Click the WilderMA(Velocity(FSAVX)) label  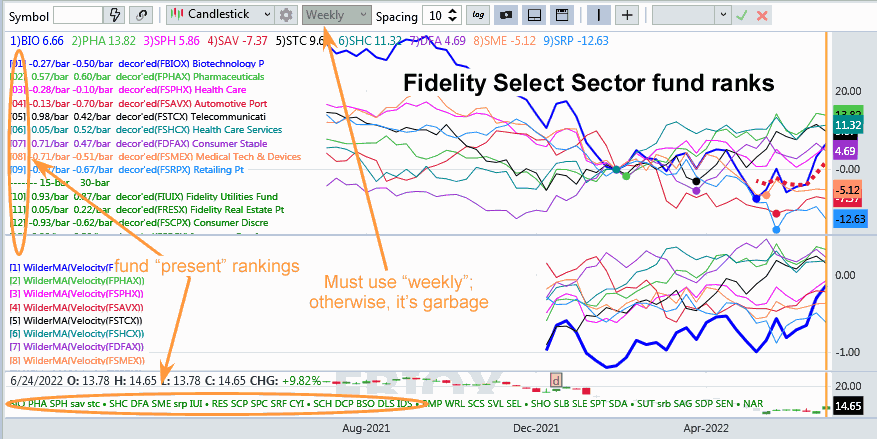pos(77,307)
